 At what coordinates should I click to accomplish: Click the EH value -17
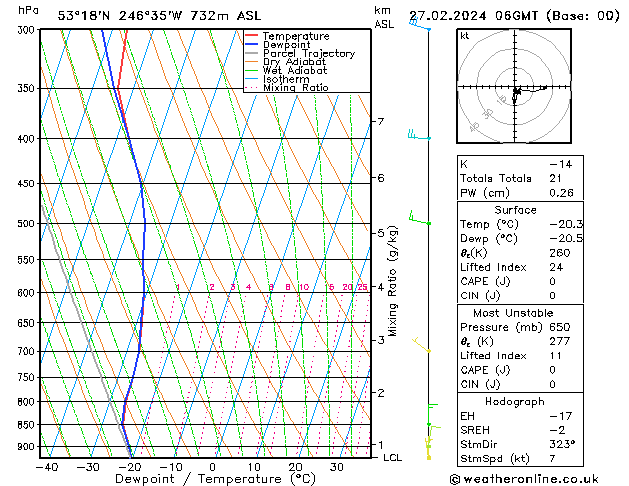click(x=561, y=416)
